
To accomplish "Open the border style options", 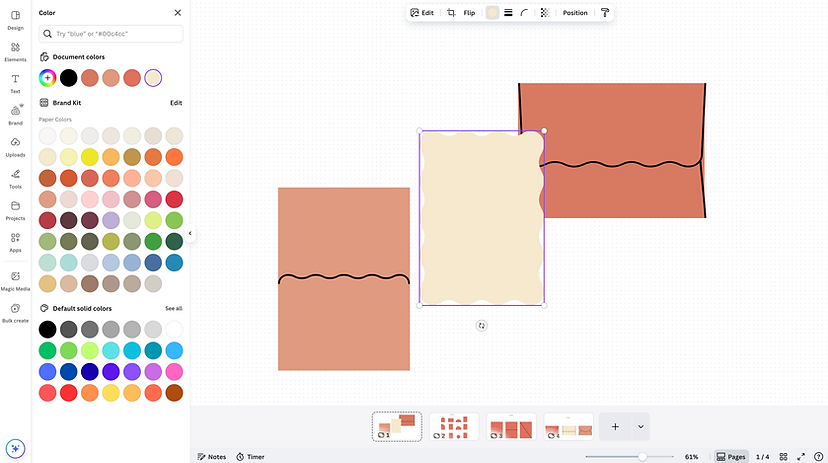I will click(508, 13).
